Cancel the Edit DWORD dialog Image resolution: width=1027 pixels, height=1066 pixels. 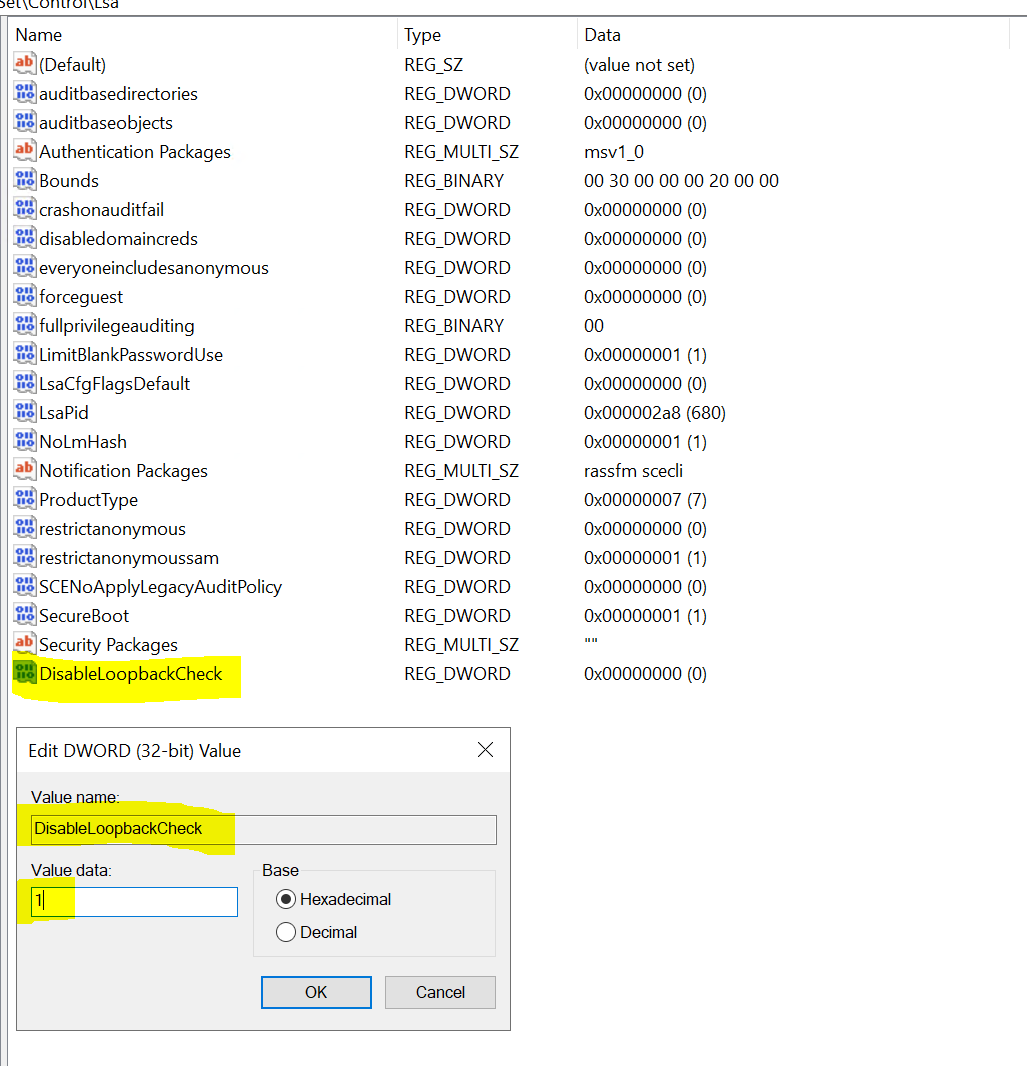tap(440, 992)
